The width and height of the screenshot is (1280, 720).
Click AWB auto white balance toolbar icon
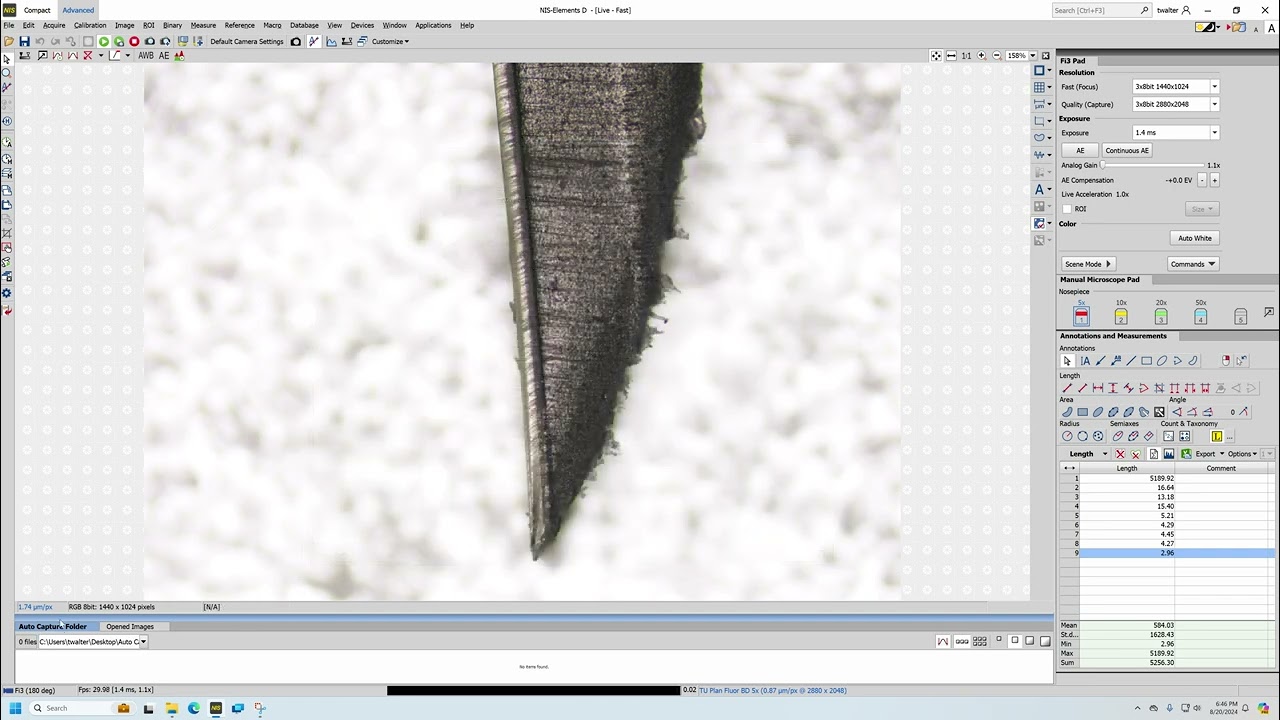pos(146,56)
